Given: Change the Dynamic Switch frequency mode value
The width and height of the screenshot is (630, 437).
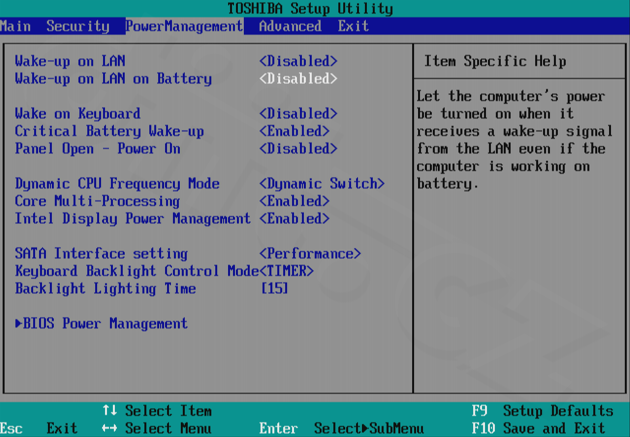Looking at the screenshot, I should (x=322, y=184).
